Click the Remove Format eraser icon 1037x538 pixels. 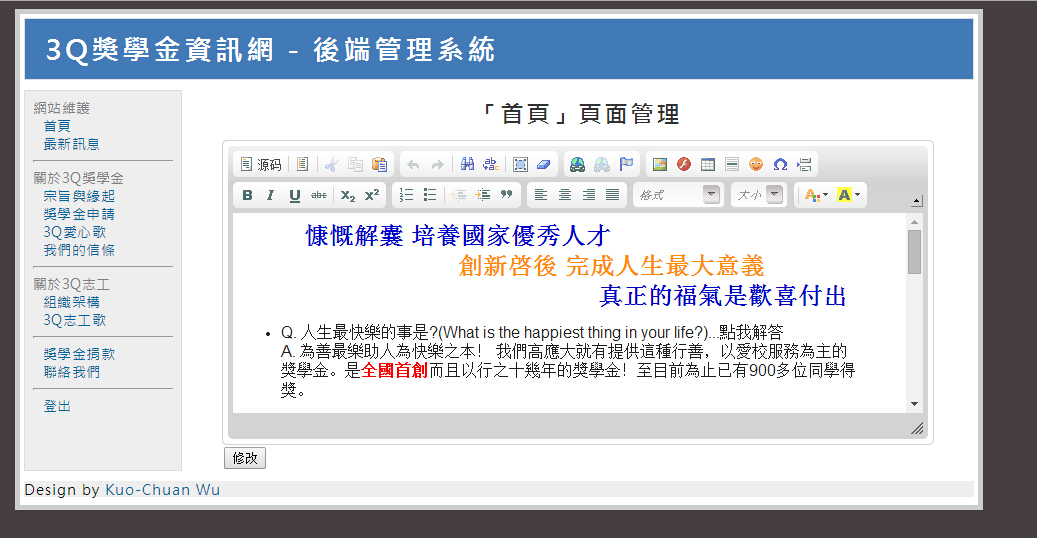tap(544, 164)
